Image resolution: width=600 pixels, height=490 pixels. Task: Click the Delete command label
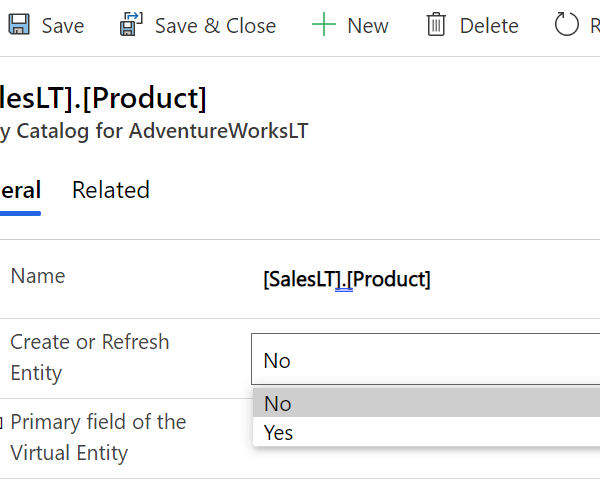489,26
